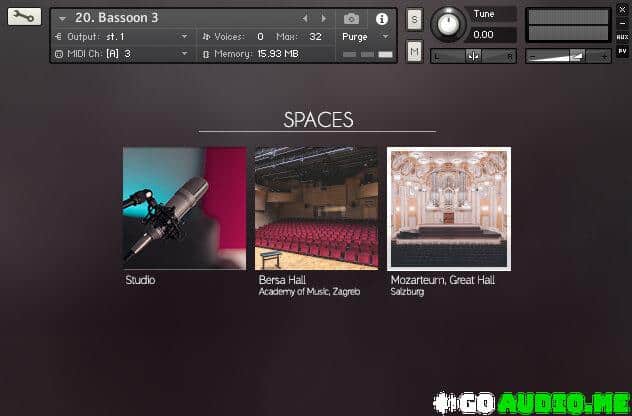Image resolution: width=632 pixels, height=416 pixels.
Task: Select the Studio space thumbnail
Action: [184, 208]
